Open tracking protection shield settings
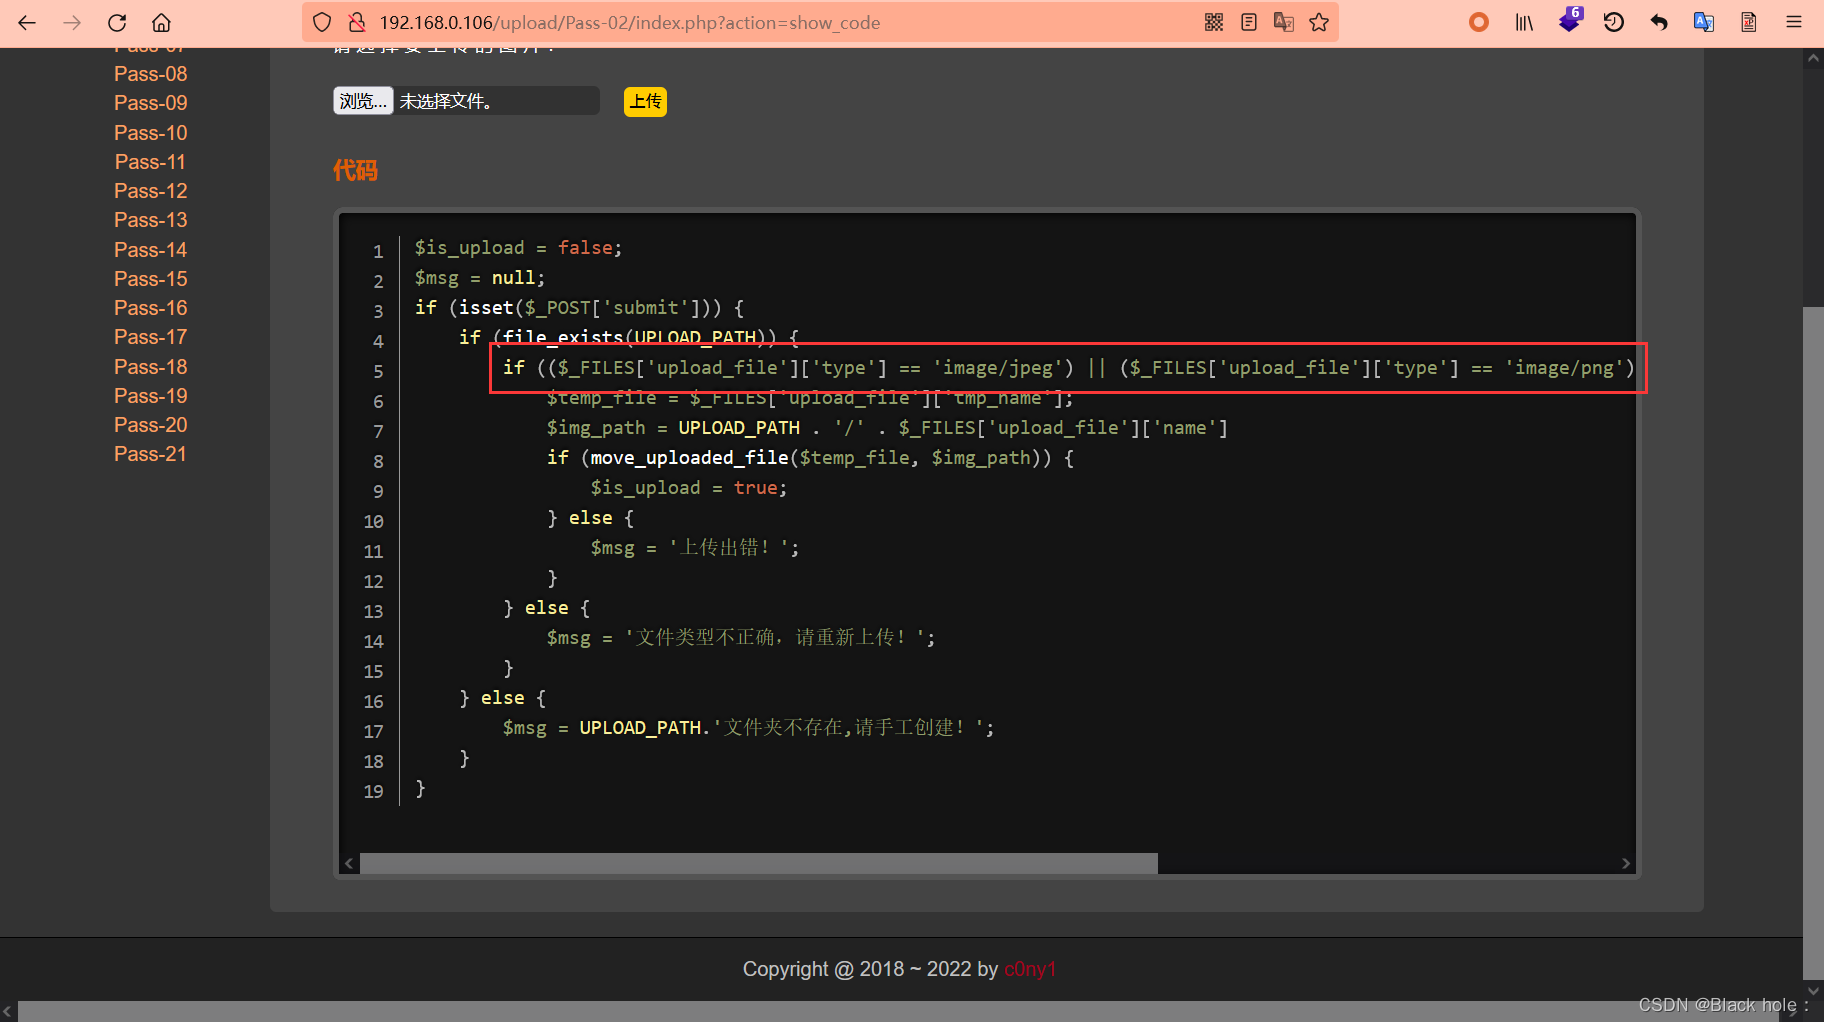1824x1022 pixels. point(320,22)
